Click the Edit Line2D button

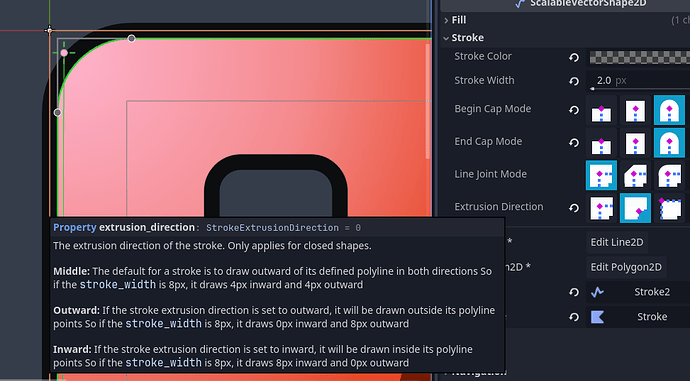(617, 242)
